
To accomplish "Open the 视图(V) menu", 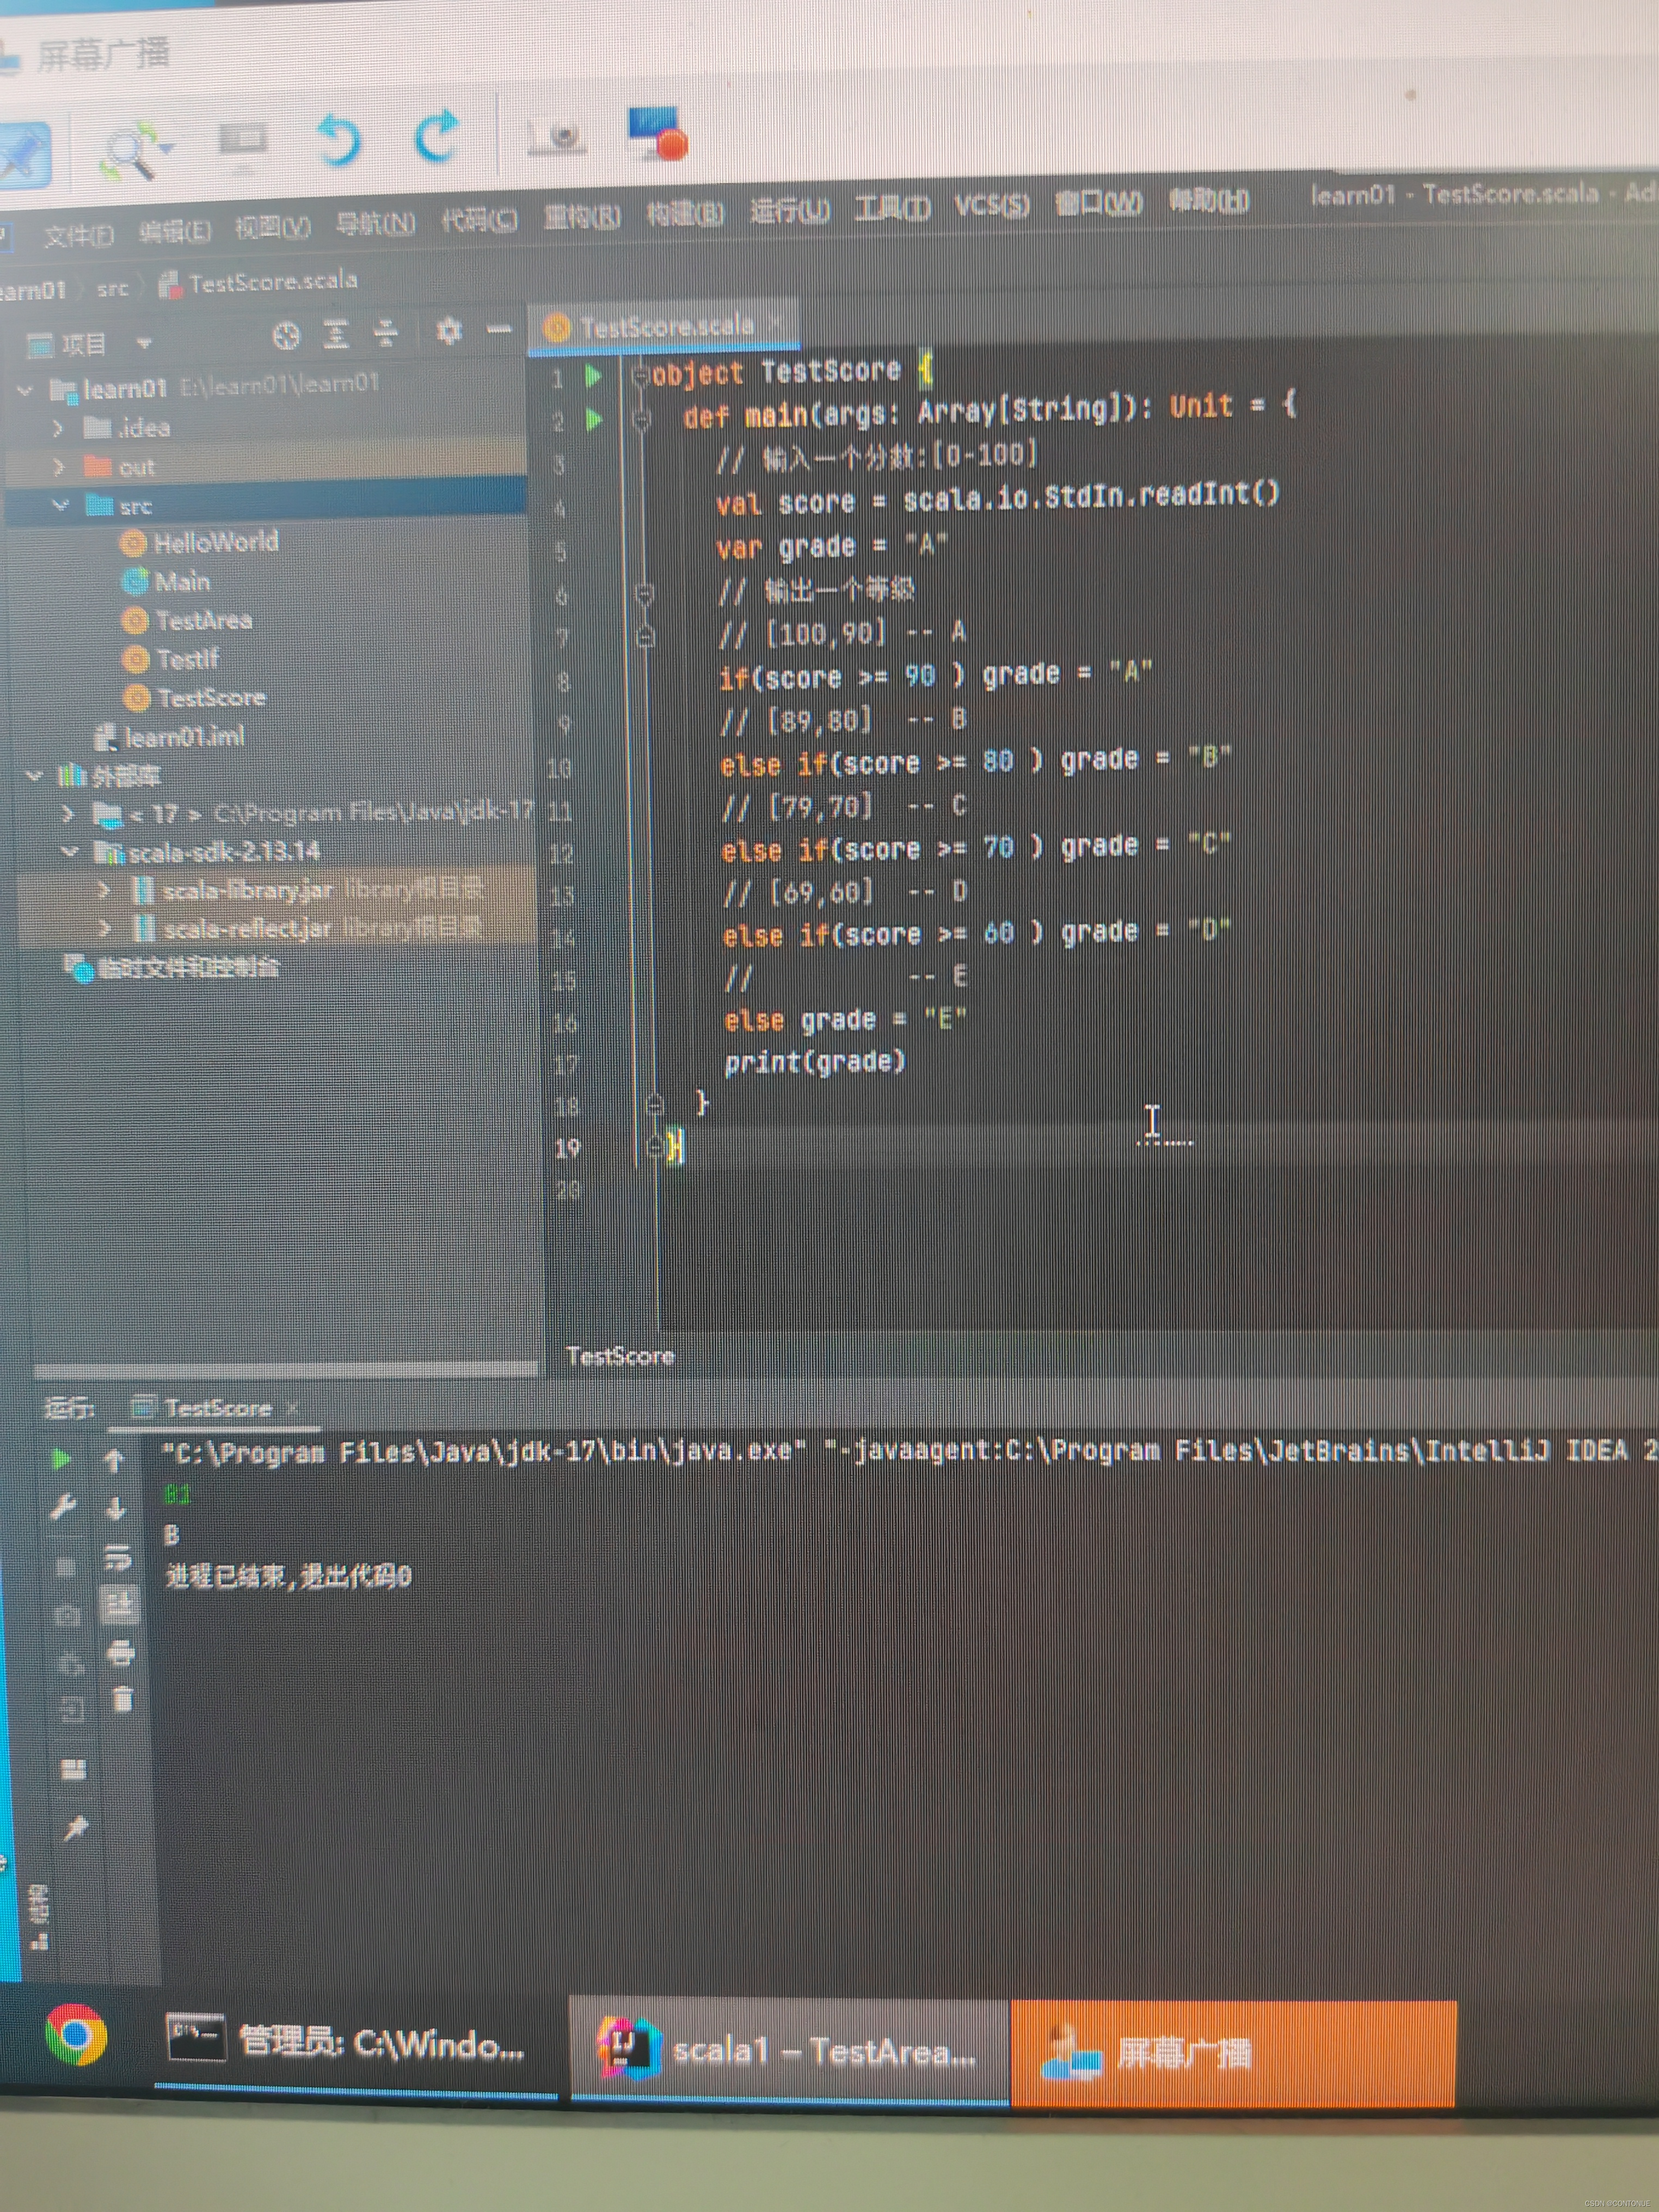I will click(272, 228).
